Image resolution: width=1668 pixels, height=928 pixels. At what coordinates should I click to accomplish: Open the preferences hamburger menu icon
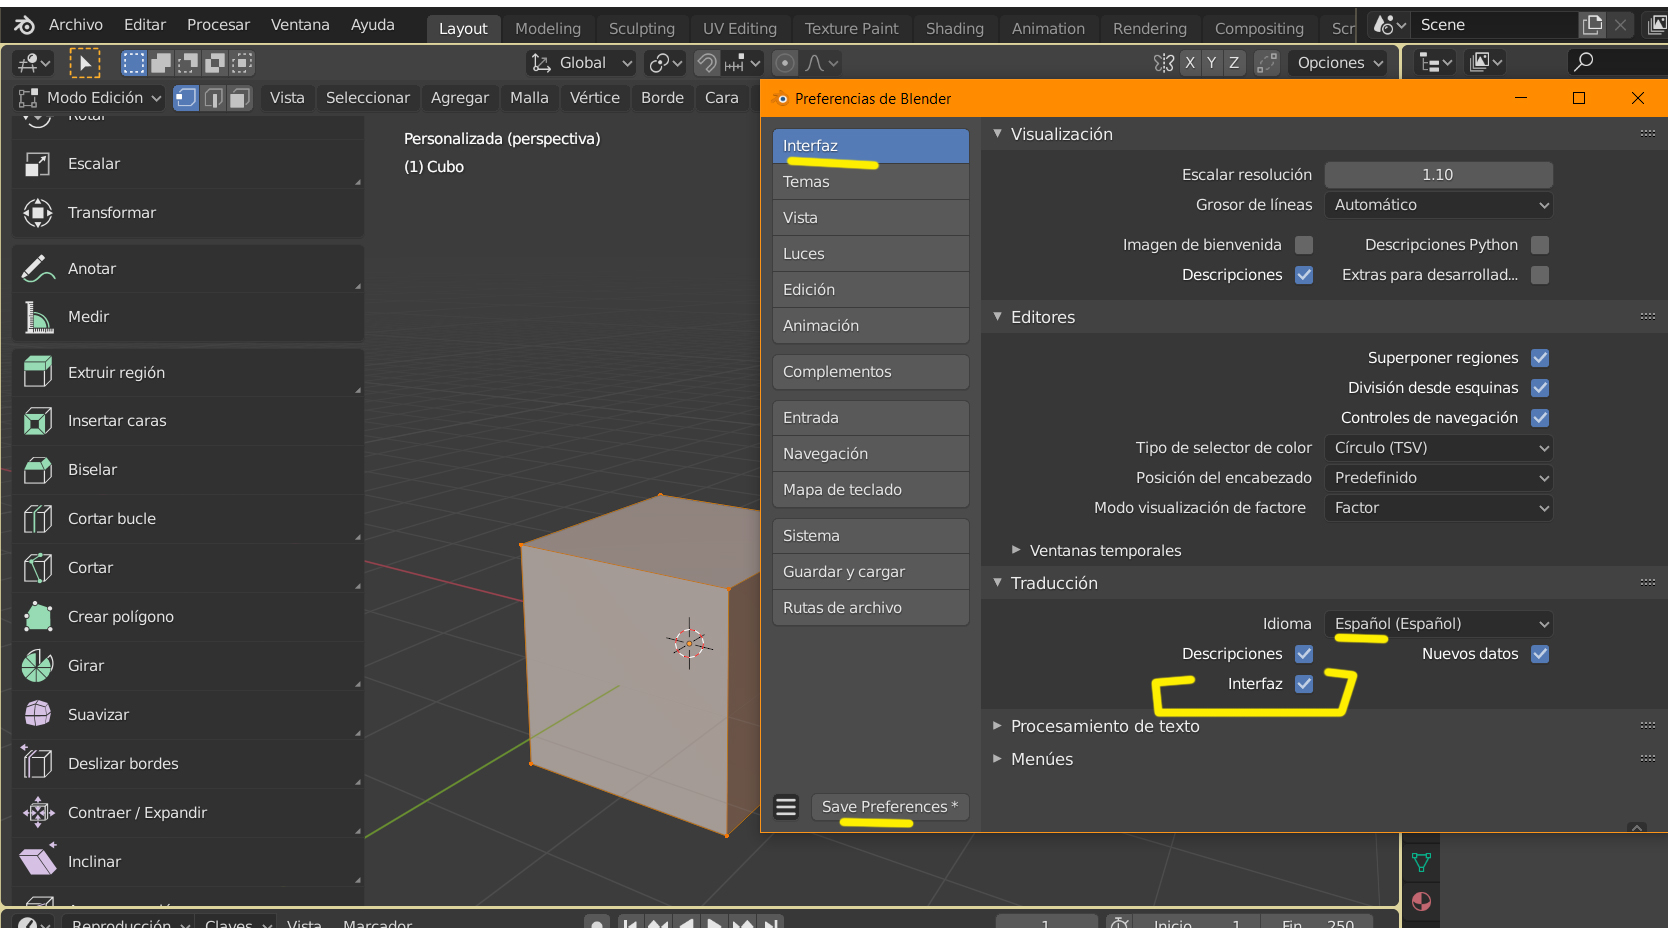pyautogui.click(x=787, y=807)
